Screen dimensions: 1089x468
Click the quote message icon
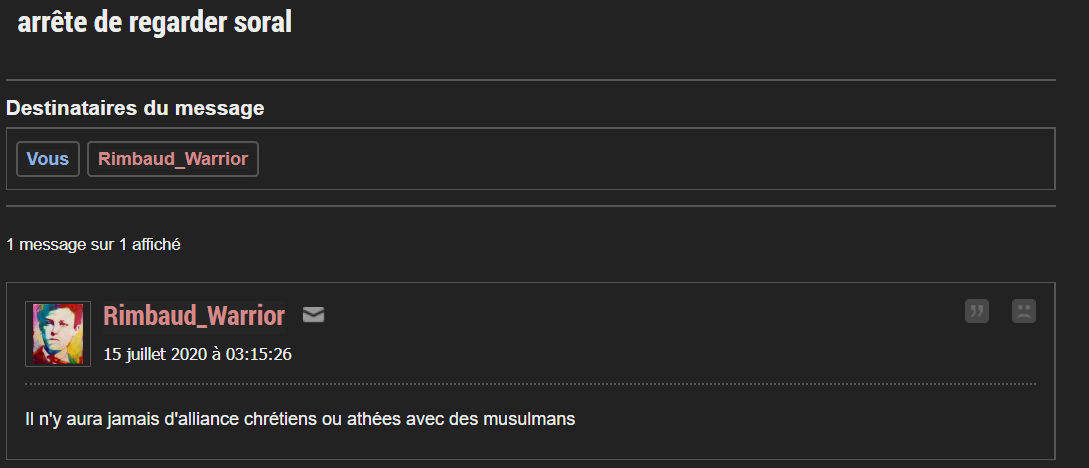976,311
